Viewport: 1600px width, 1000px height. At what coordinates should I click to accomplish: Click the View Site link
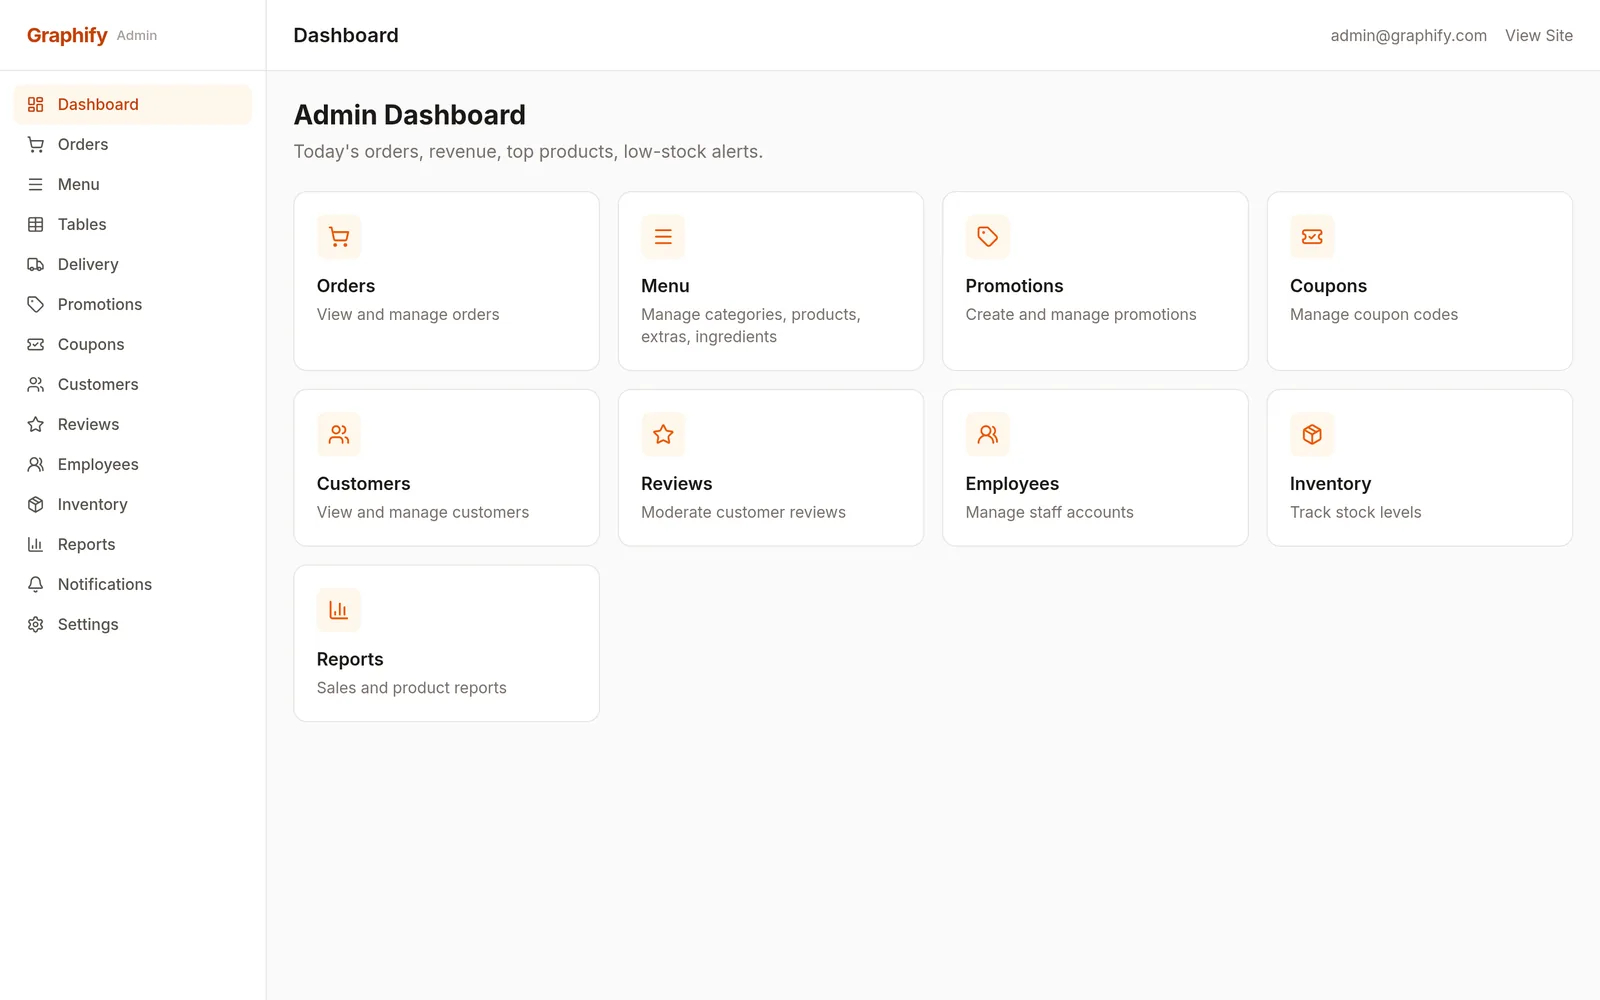pos(1539,35)
